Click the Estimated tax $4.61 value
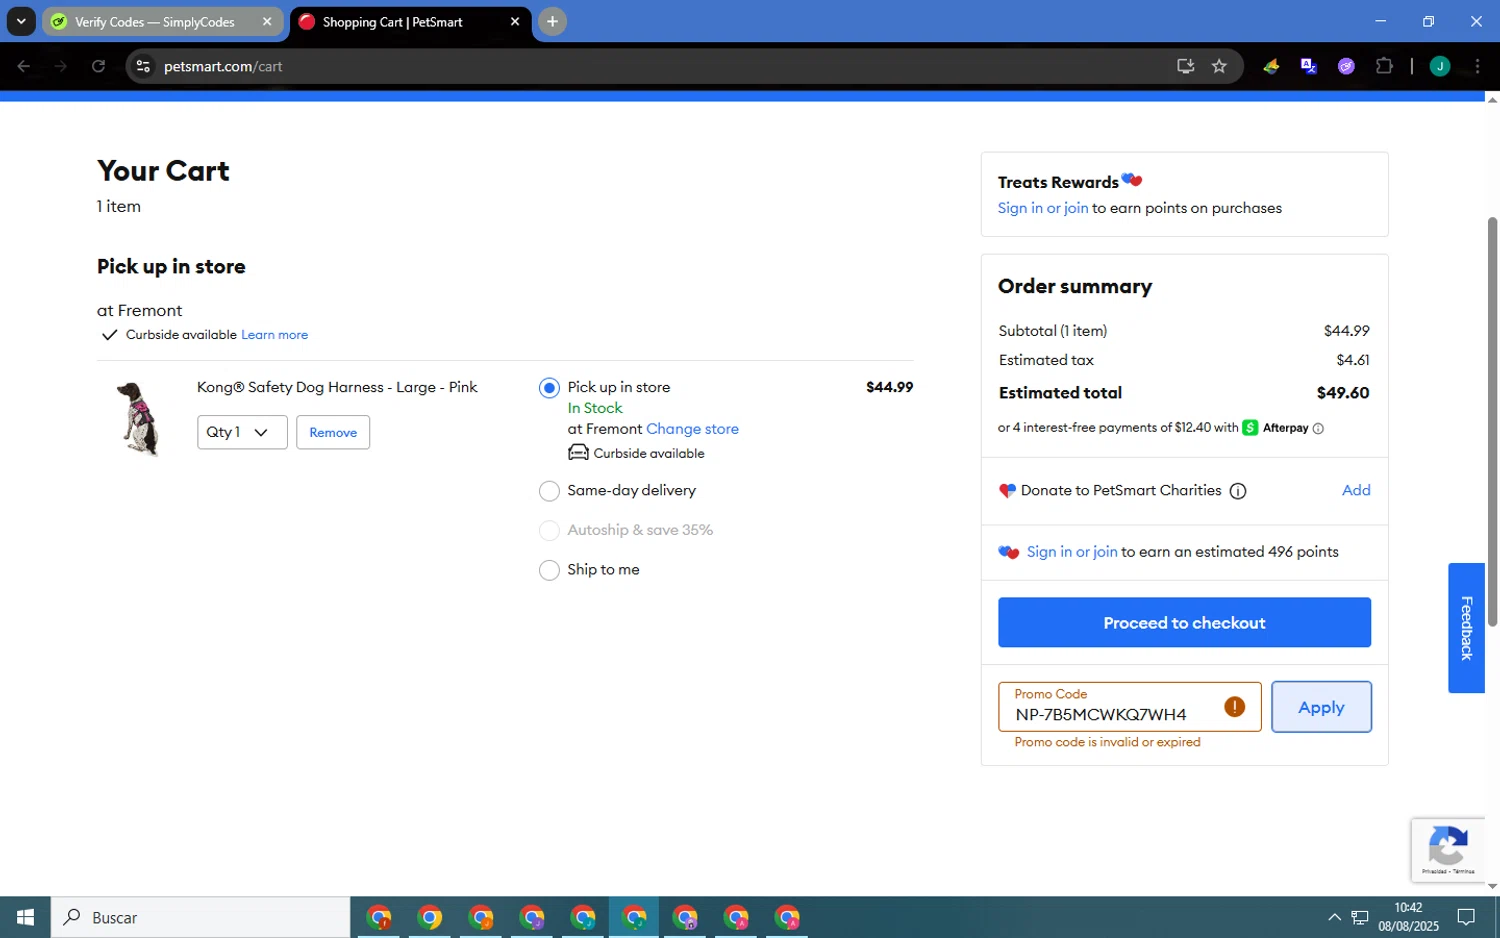The width and height of the screenshot is (1500, 938). click(x=1353, y=360)
